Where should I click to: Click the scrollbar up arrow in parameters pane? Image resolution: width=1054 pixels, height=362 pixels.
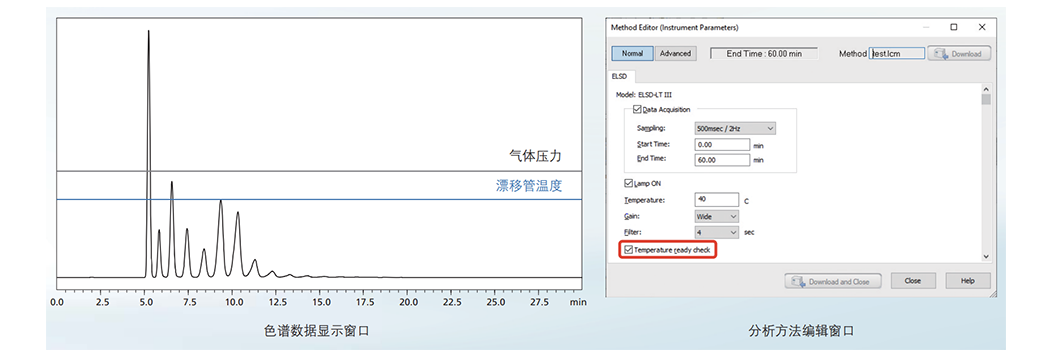tap(986, 89)
